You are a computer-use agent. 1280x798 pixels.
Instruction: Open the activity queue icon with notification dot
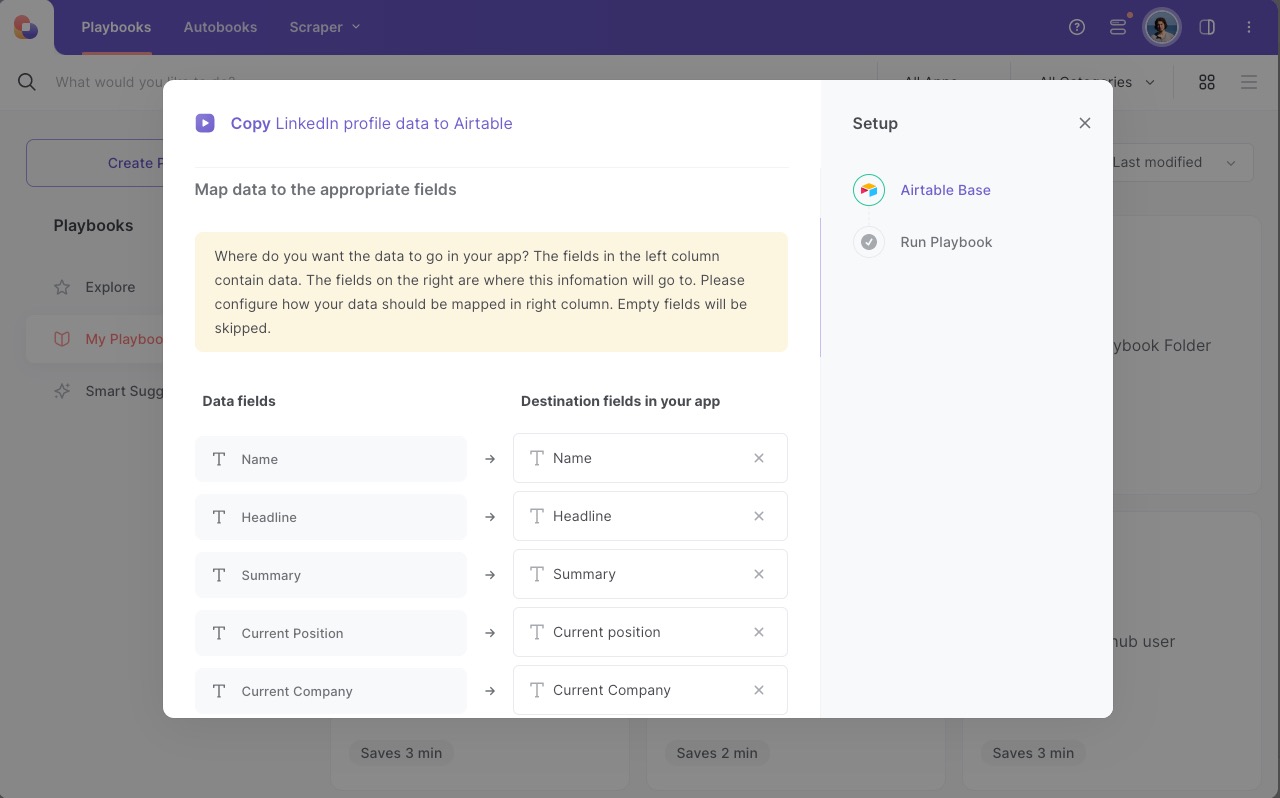pos(1119,27)
